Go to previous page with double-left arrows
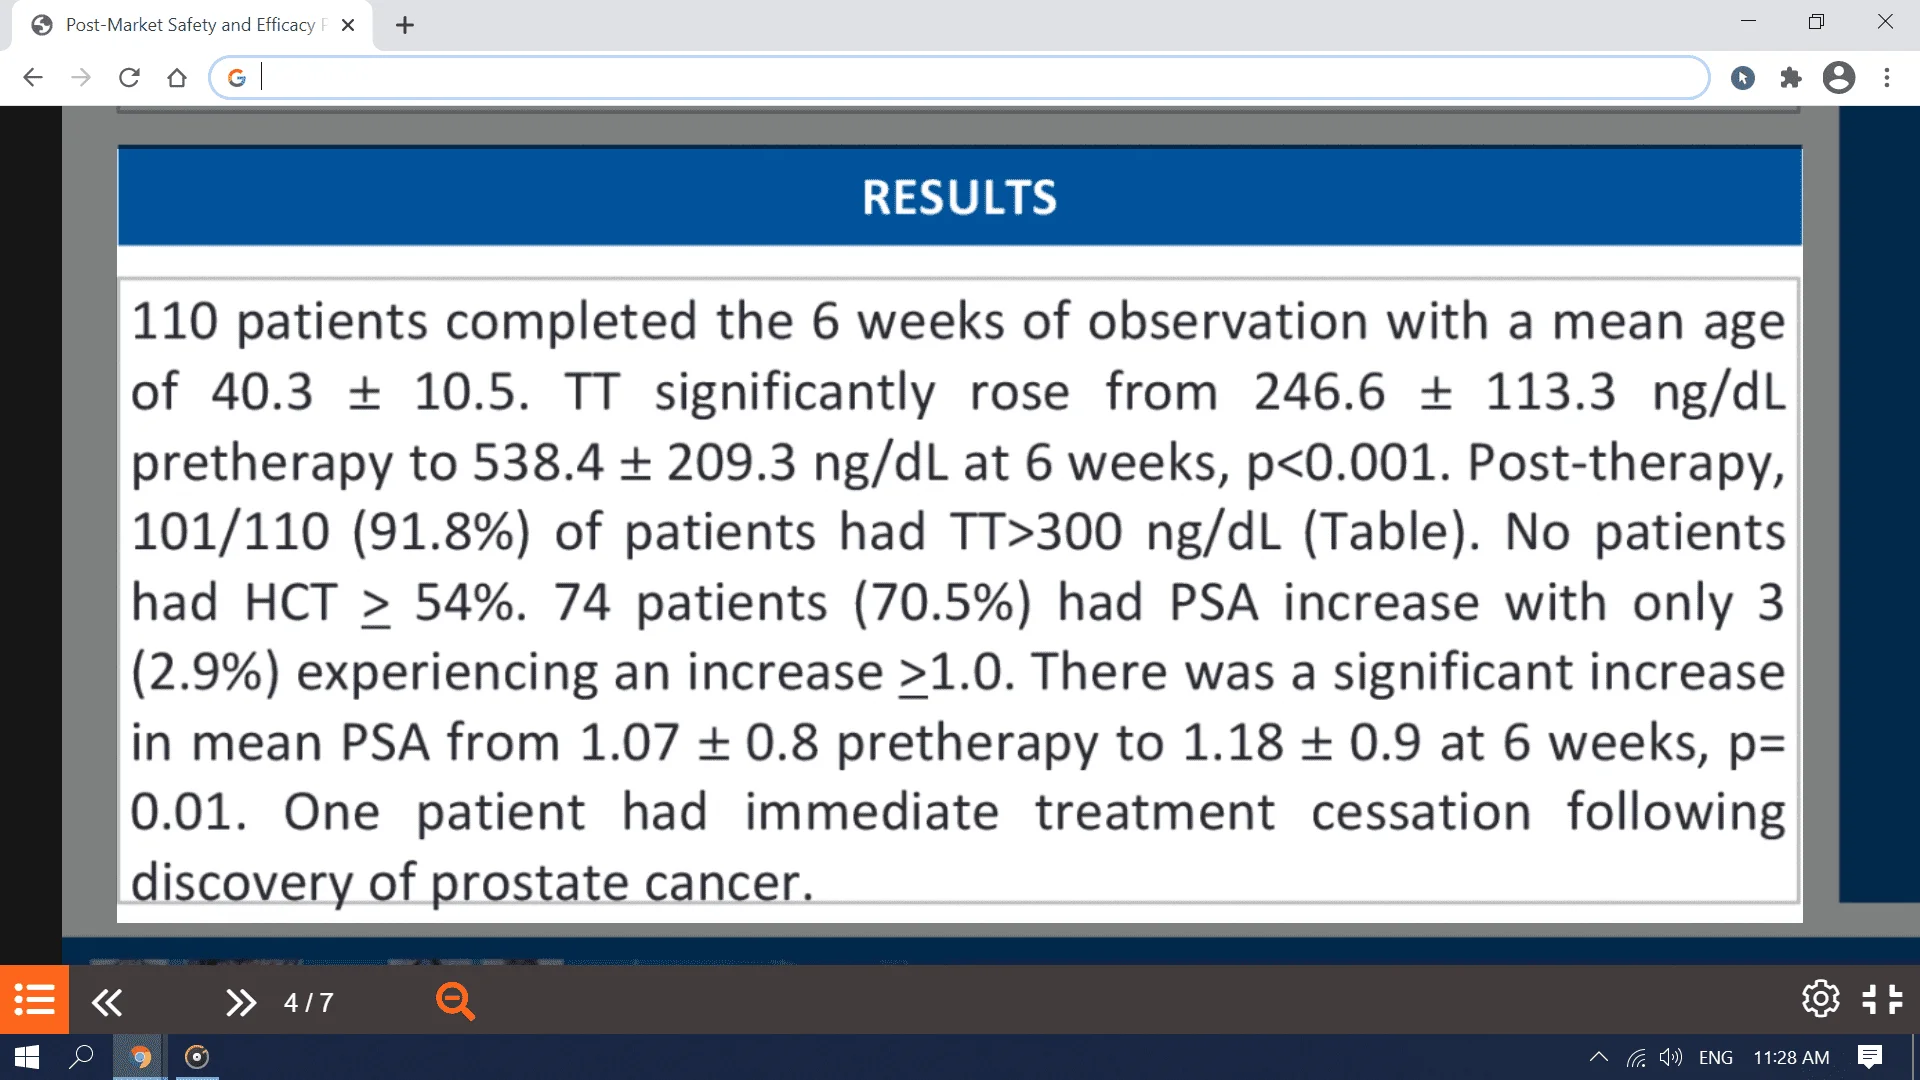 tap(107, 1002)
